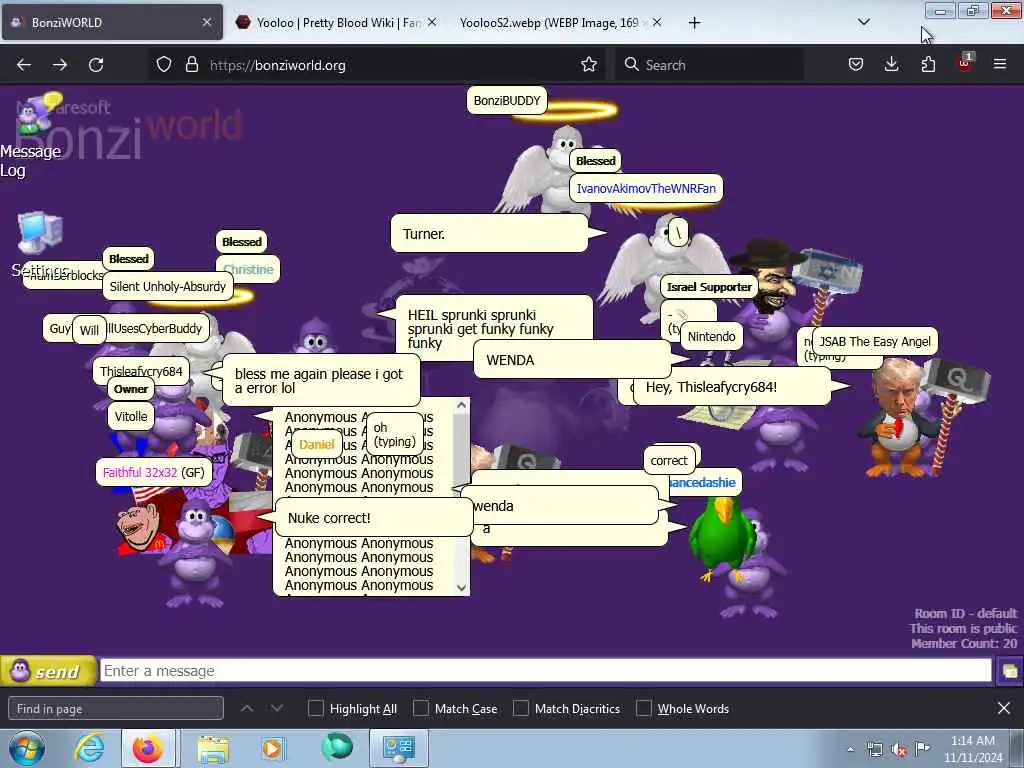1024x768 pixels.
Task: Click the Firefox Search box
Action: coord(709,65)
